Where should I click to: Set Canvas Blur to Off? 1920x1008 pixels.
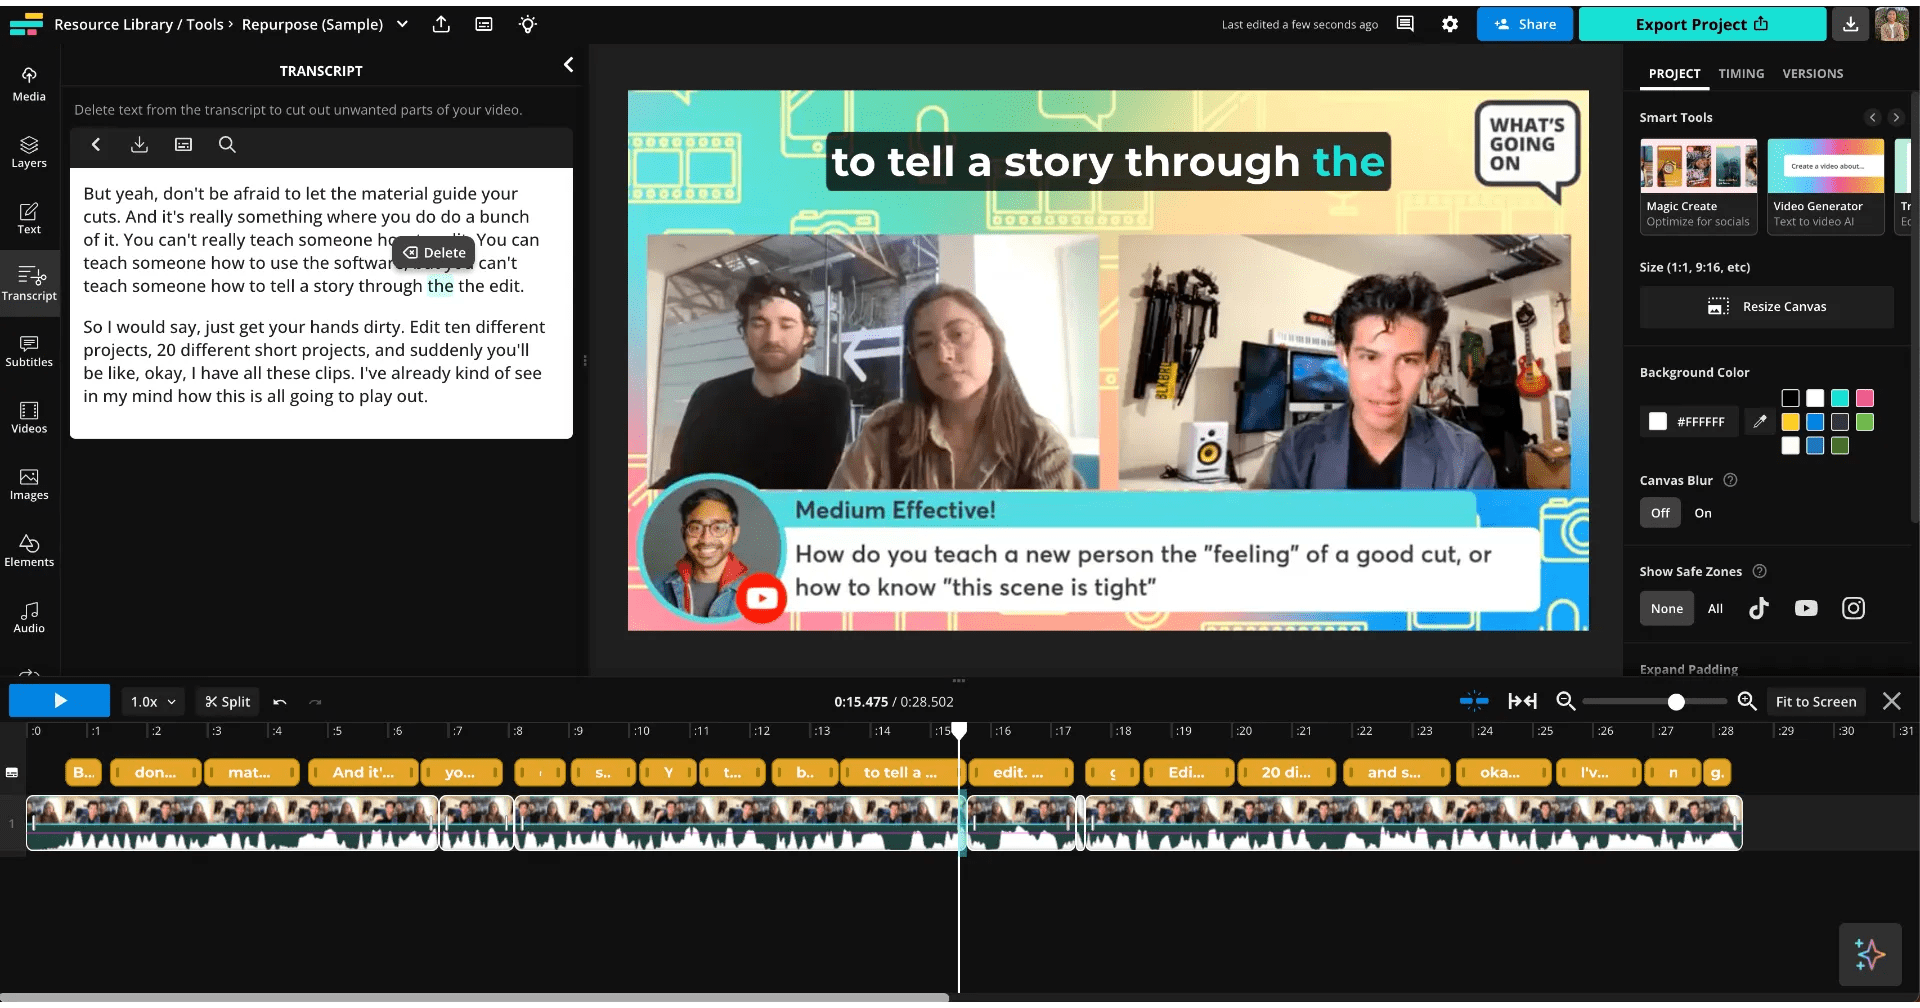click(x=1660, y=513)
